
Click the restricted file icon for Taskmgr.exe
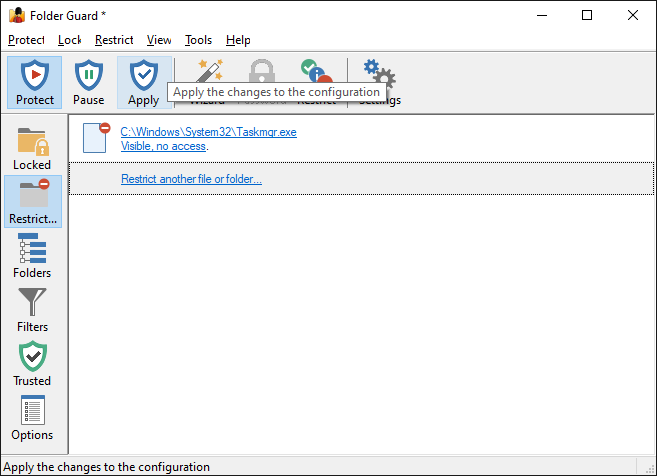[96, 137]
